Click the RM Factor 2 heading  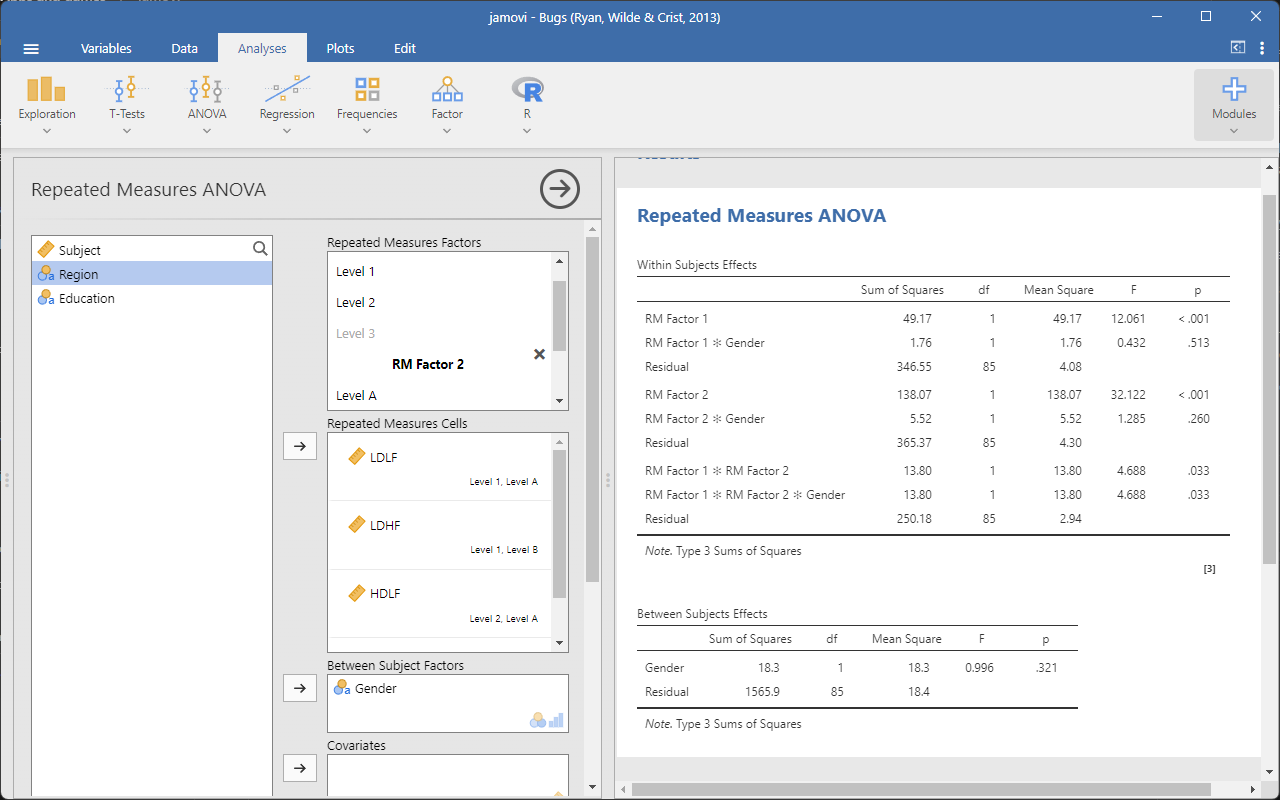pyautogui.click(x=428, y=364)
